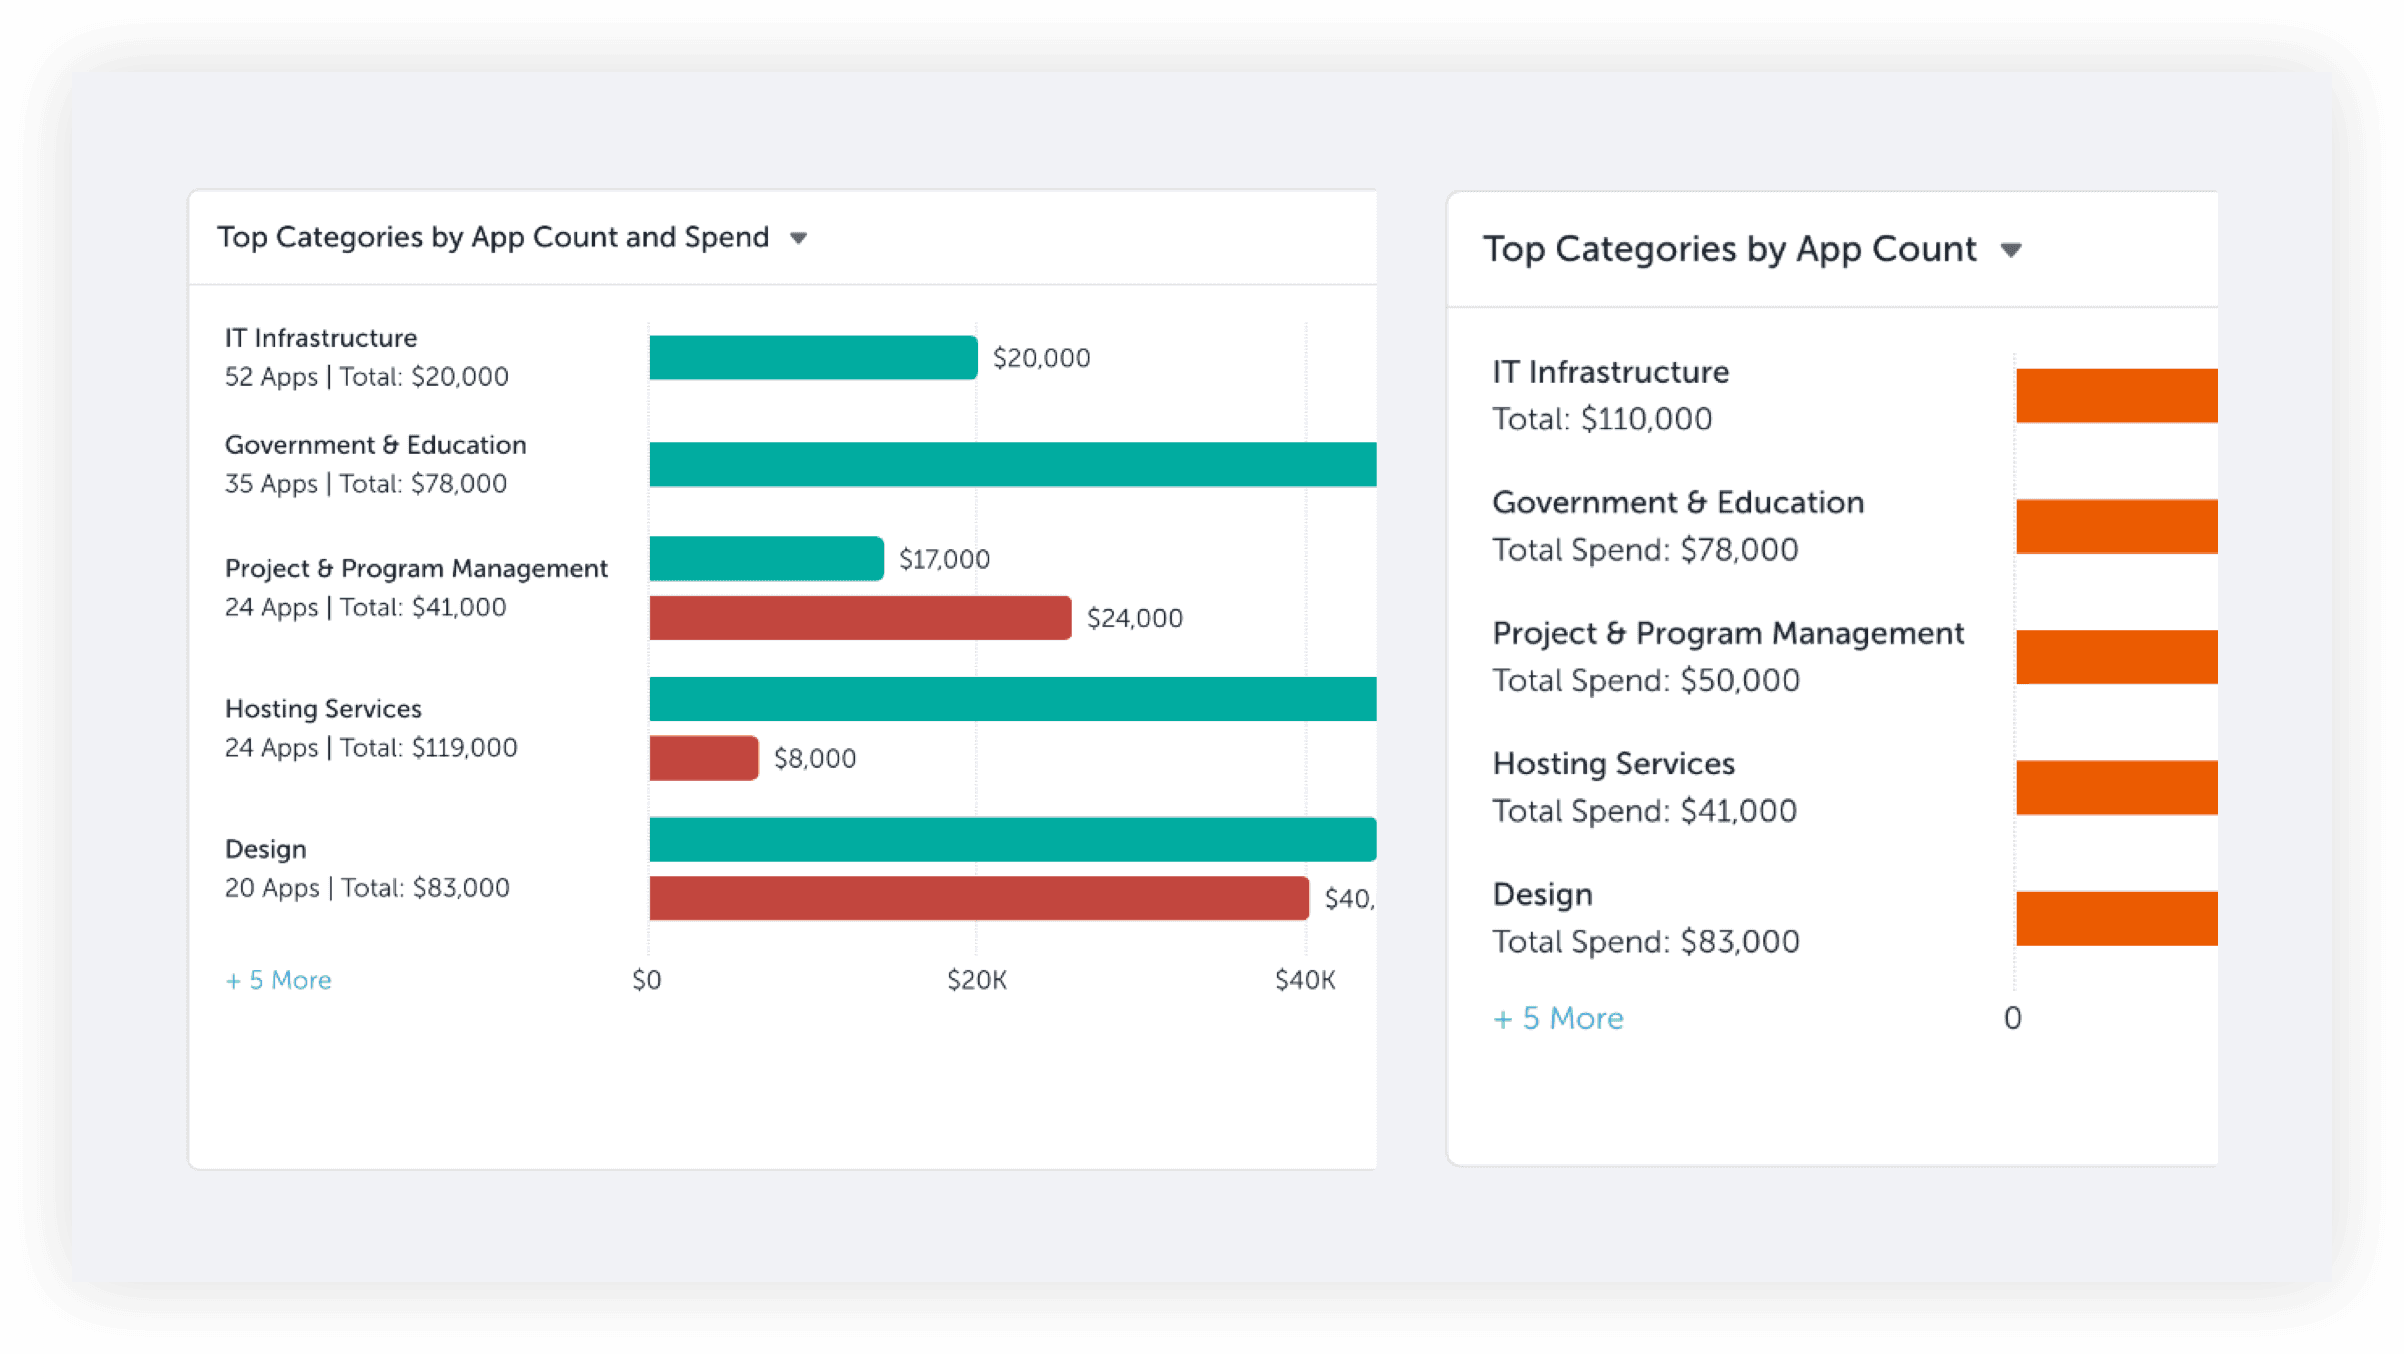Open the Top Categories by App Count dropdown
Viewport: 2404px width, 1354px height.
pos(2011,250)
